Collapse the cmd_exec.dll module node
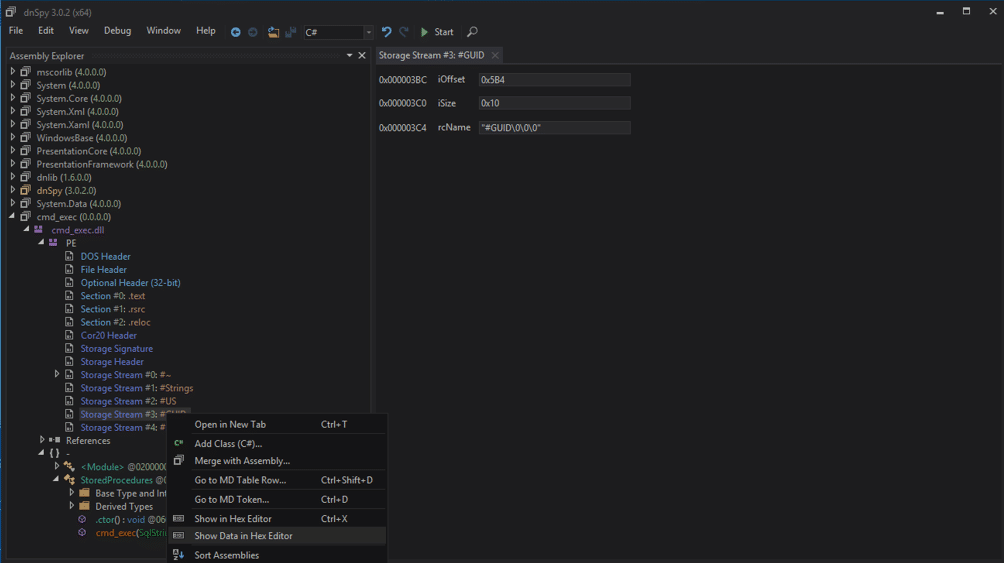This screenshot has width=1004, height=563. coord(27,229)
